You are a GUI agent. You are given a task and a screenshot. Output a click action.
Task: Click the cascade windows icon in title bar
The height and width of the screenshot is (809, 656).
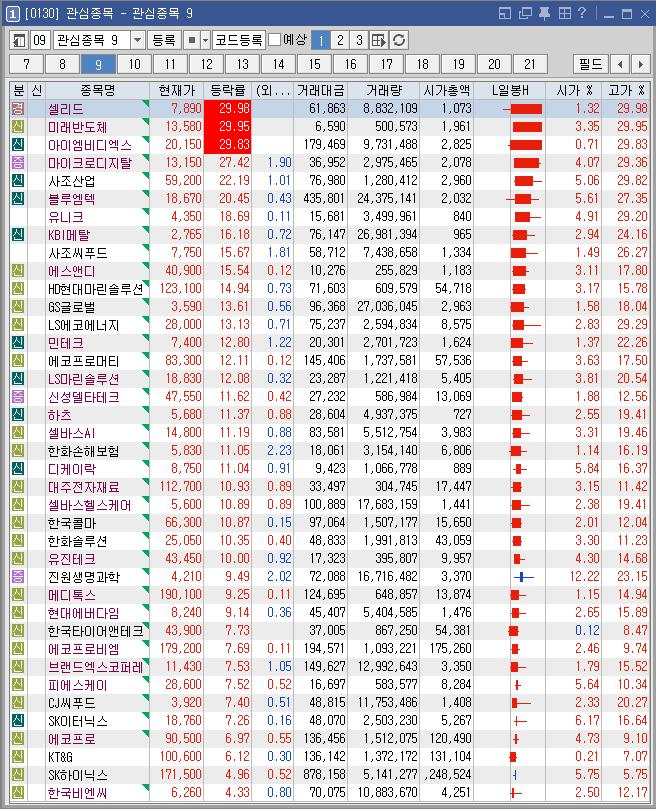coord(525,13)
